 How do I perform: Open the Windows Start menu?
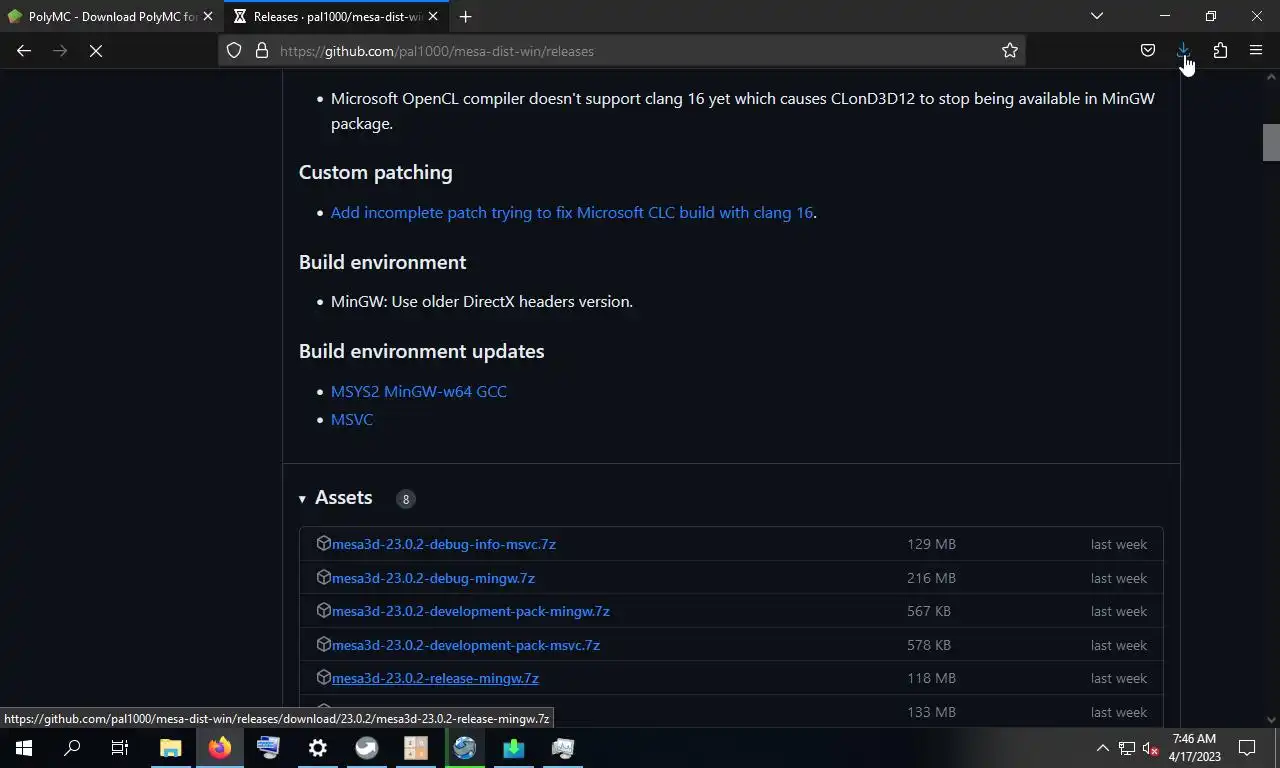point(24,748)
